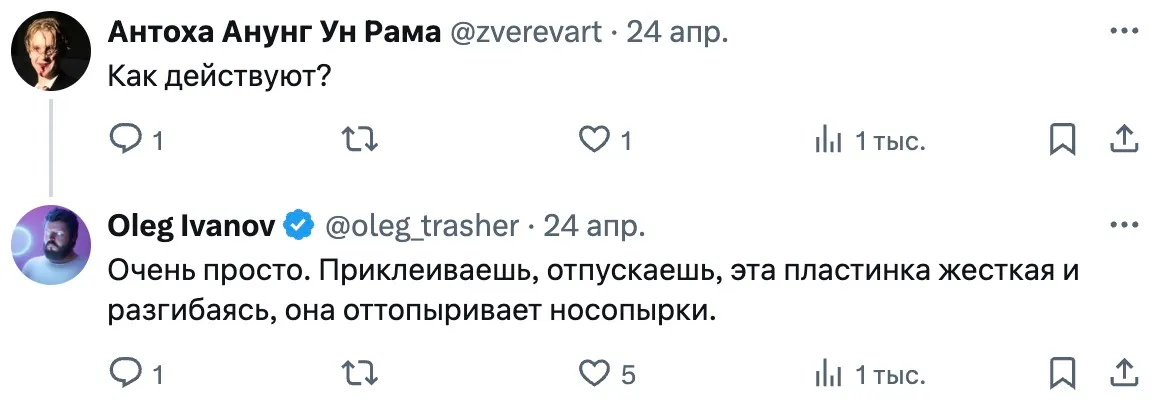Image resolution: width=1168 pixels, height=410 pixels.
Task: Reply to Антоха's tweet "Как действуют?"
Action: [125, 140]
